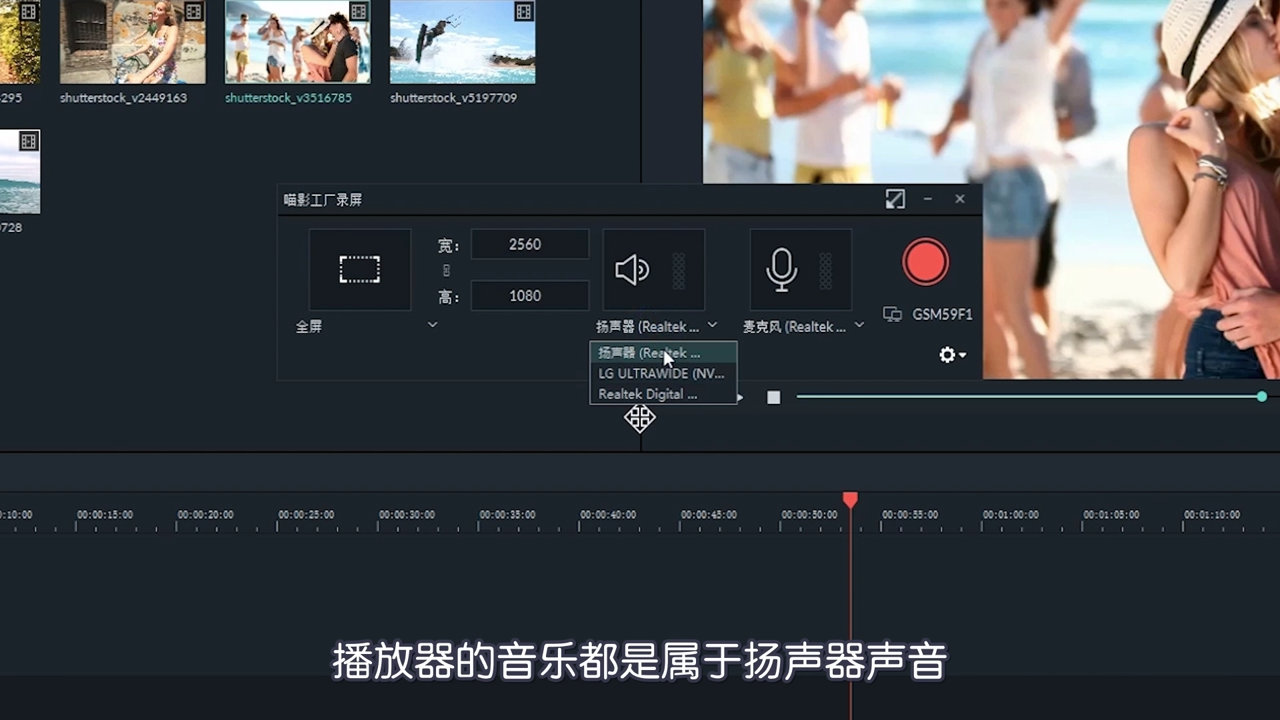The width and height of the screenshot is (1280, 720).
Task: Click the 00:00:30:00 timeline mark
Action: (x=407, y=515)
